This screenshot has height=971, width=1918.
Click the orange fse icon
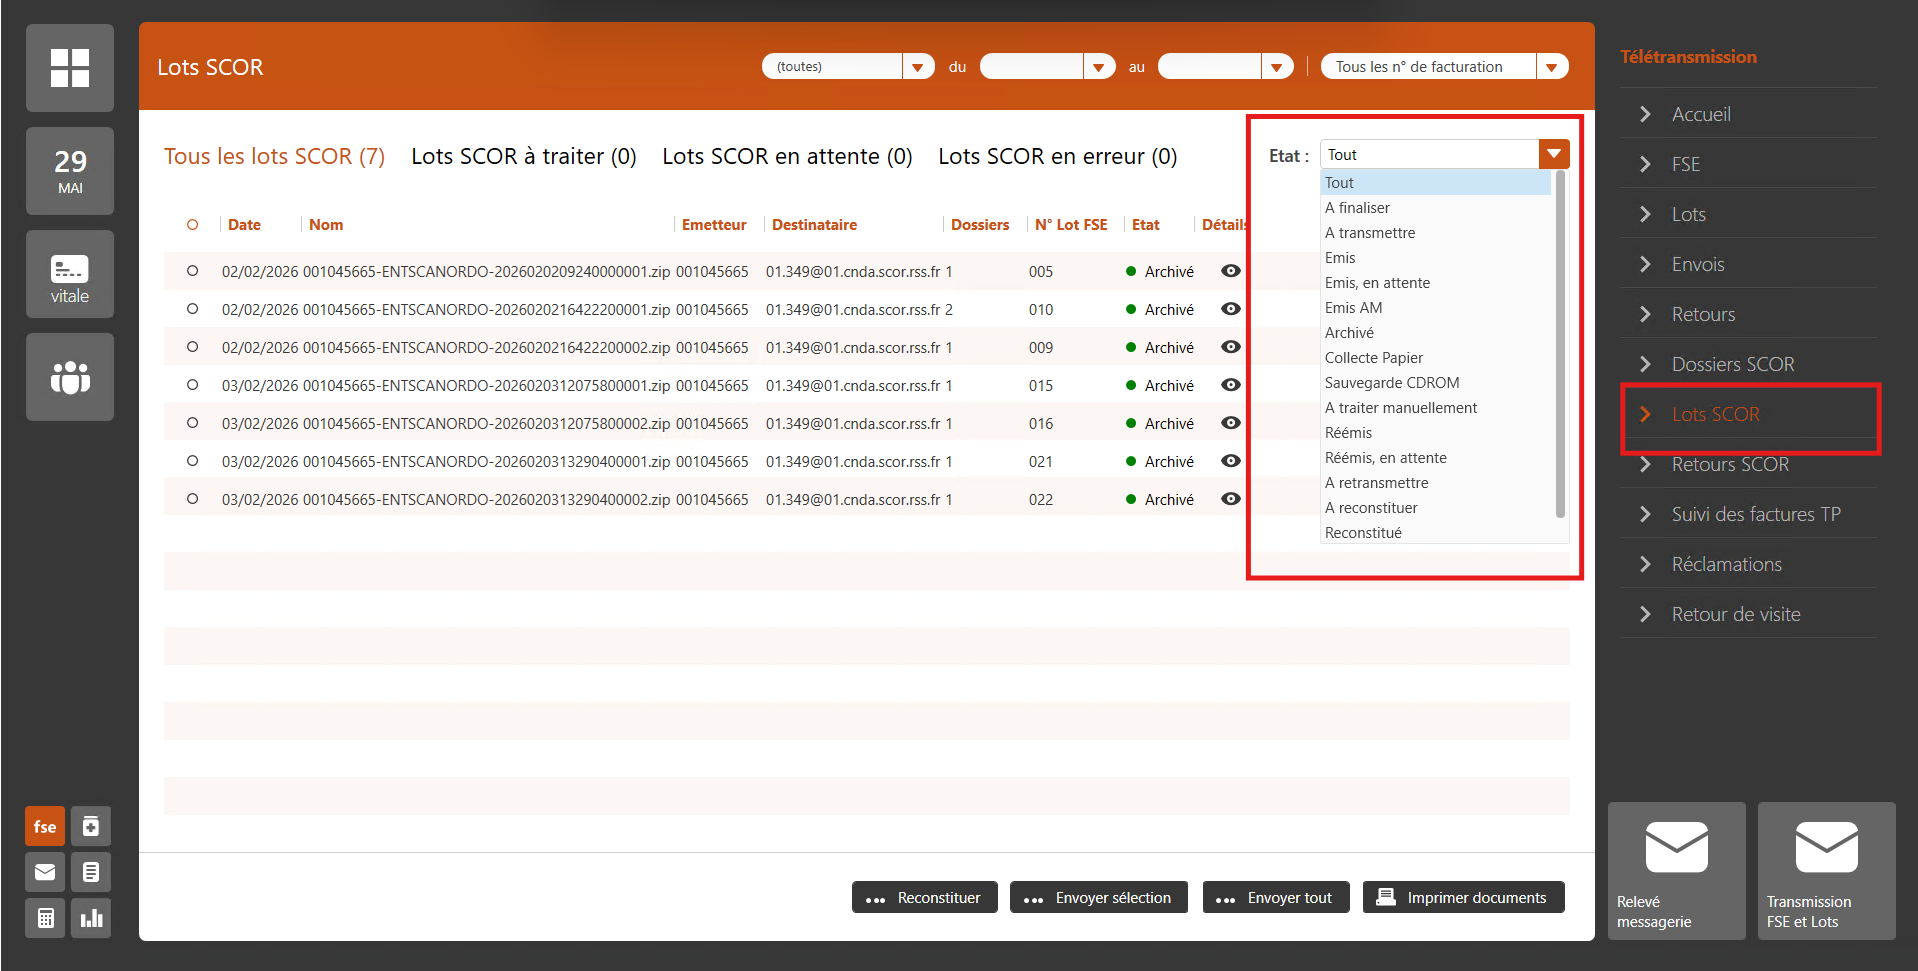point(45,827)
